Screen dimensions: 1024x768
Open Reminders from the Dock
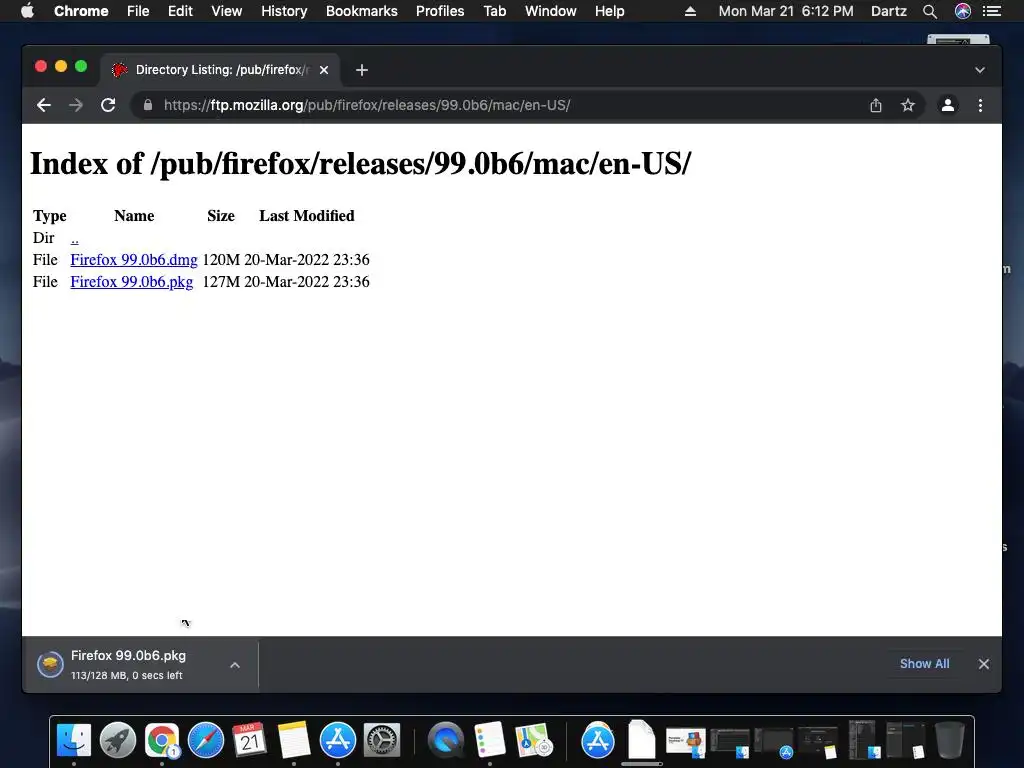coord(490,740)
